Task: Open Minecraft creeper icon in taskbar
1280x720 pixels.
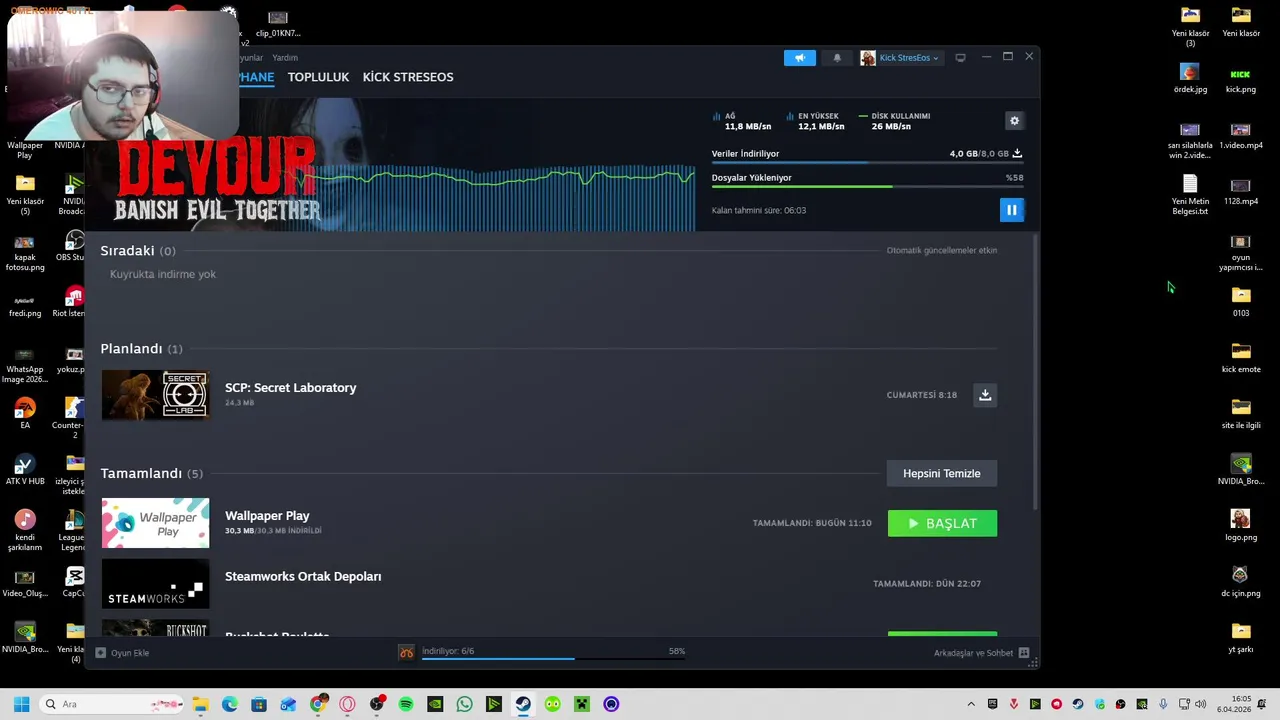Action: [582, 704]
